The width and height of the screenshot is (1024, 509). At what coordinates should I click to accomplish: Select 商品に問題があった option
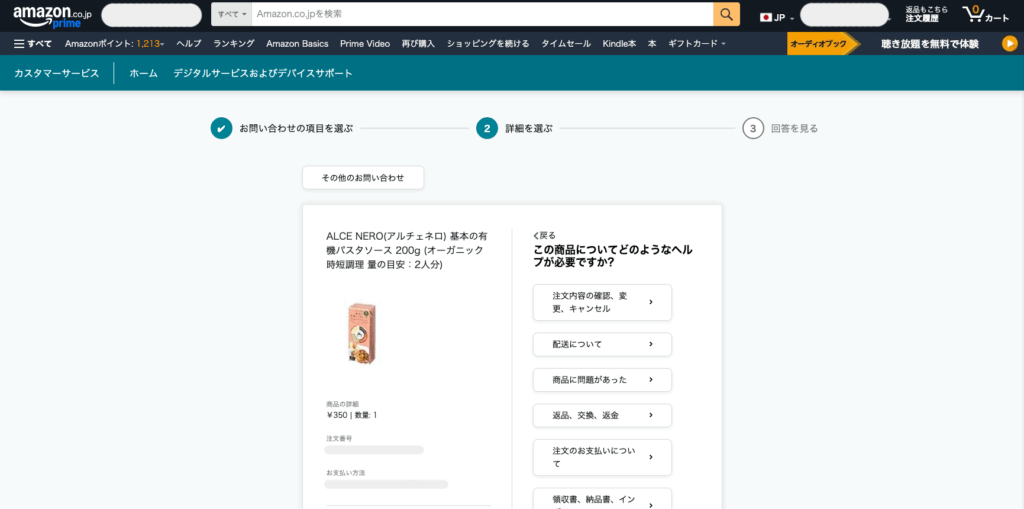(602, 380)
